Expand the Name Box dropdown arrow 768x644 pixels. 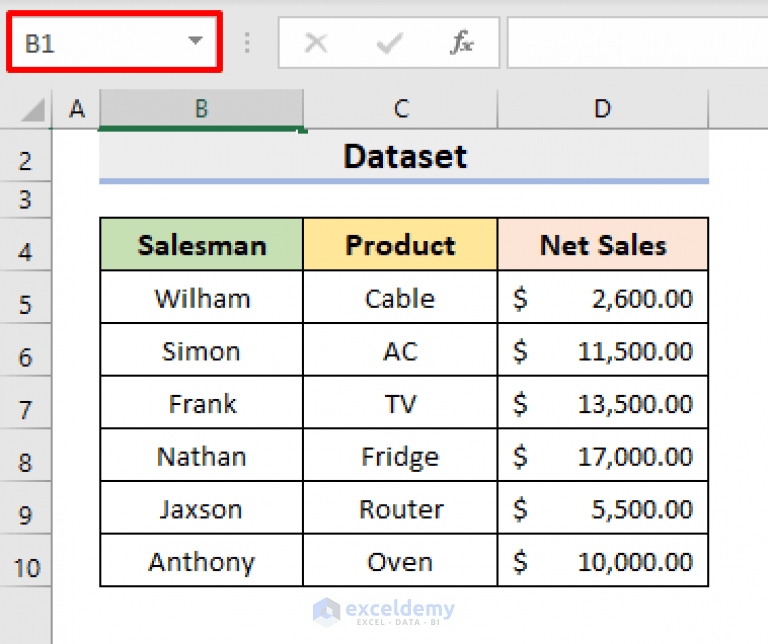tap(195, 41)
